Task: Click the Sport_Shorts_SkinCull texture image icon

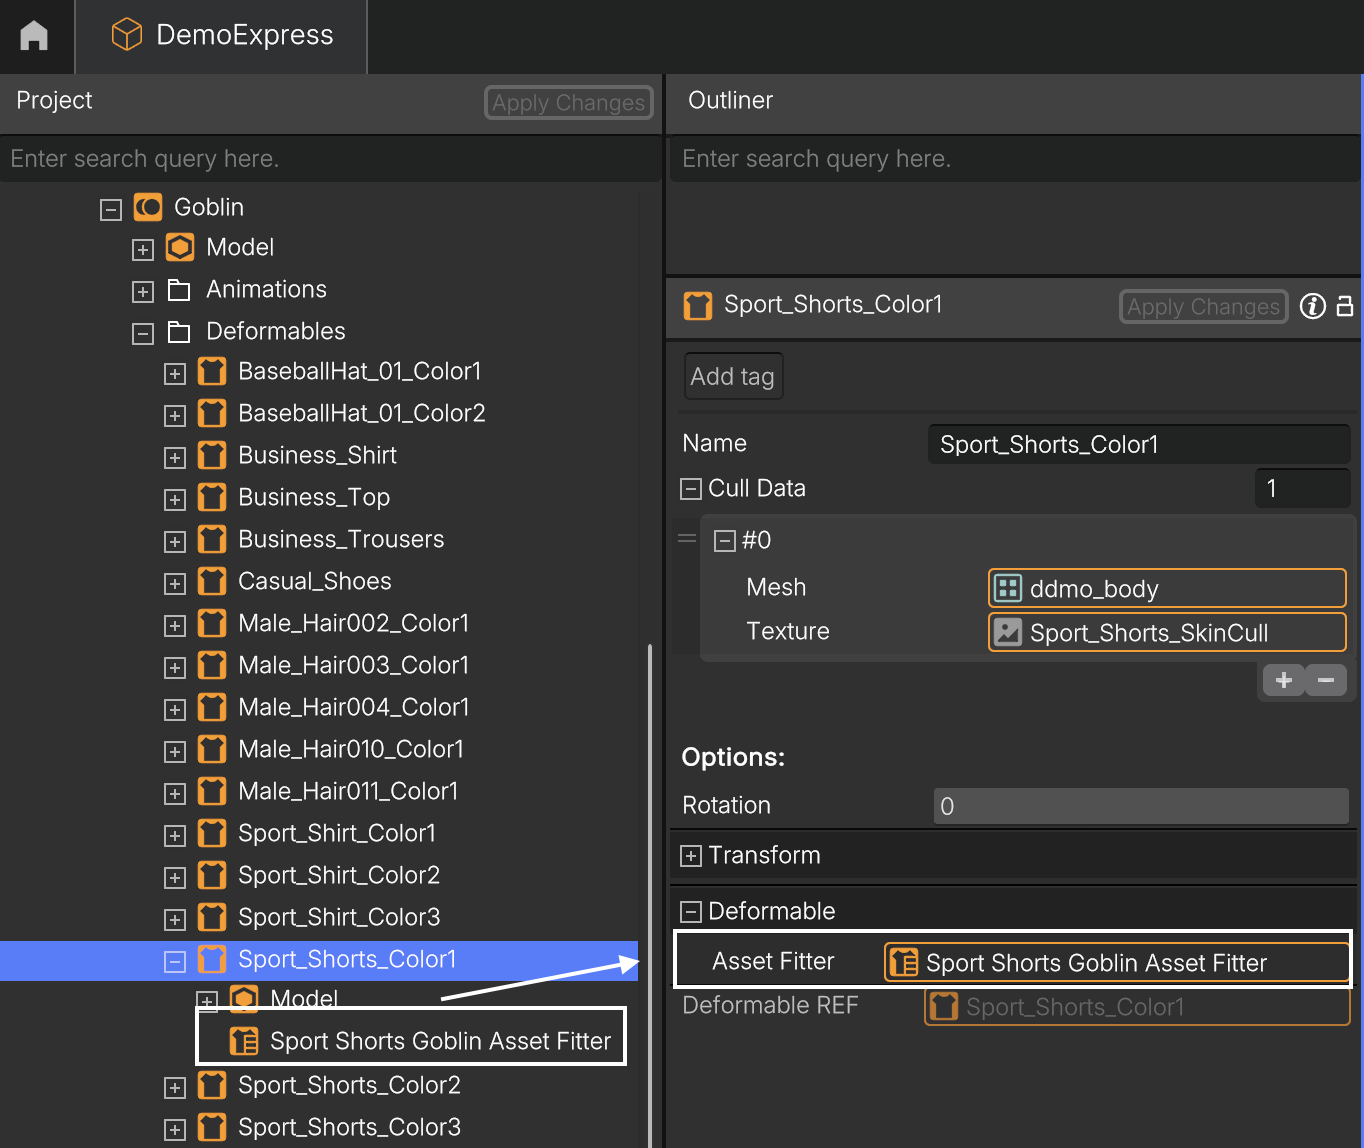Action: 1008,632
